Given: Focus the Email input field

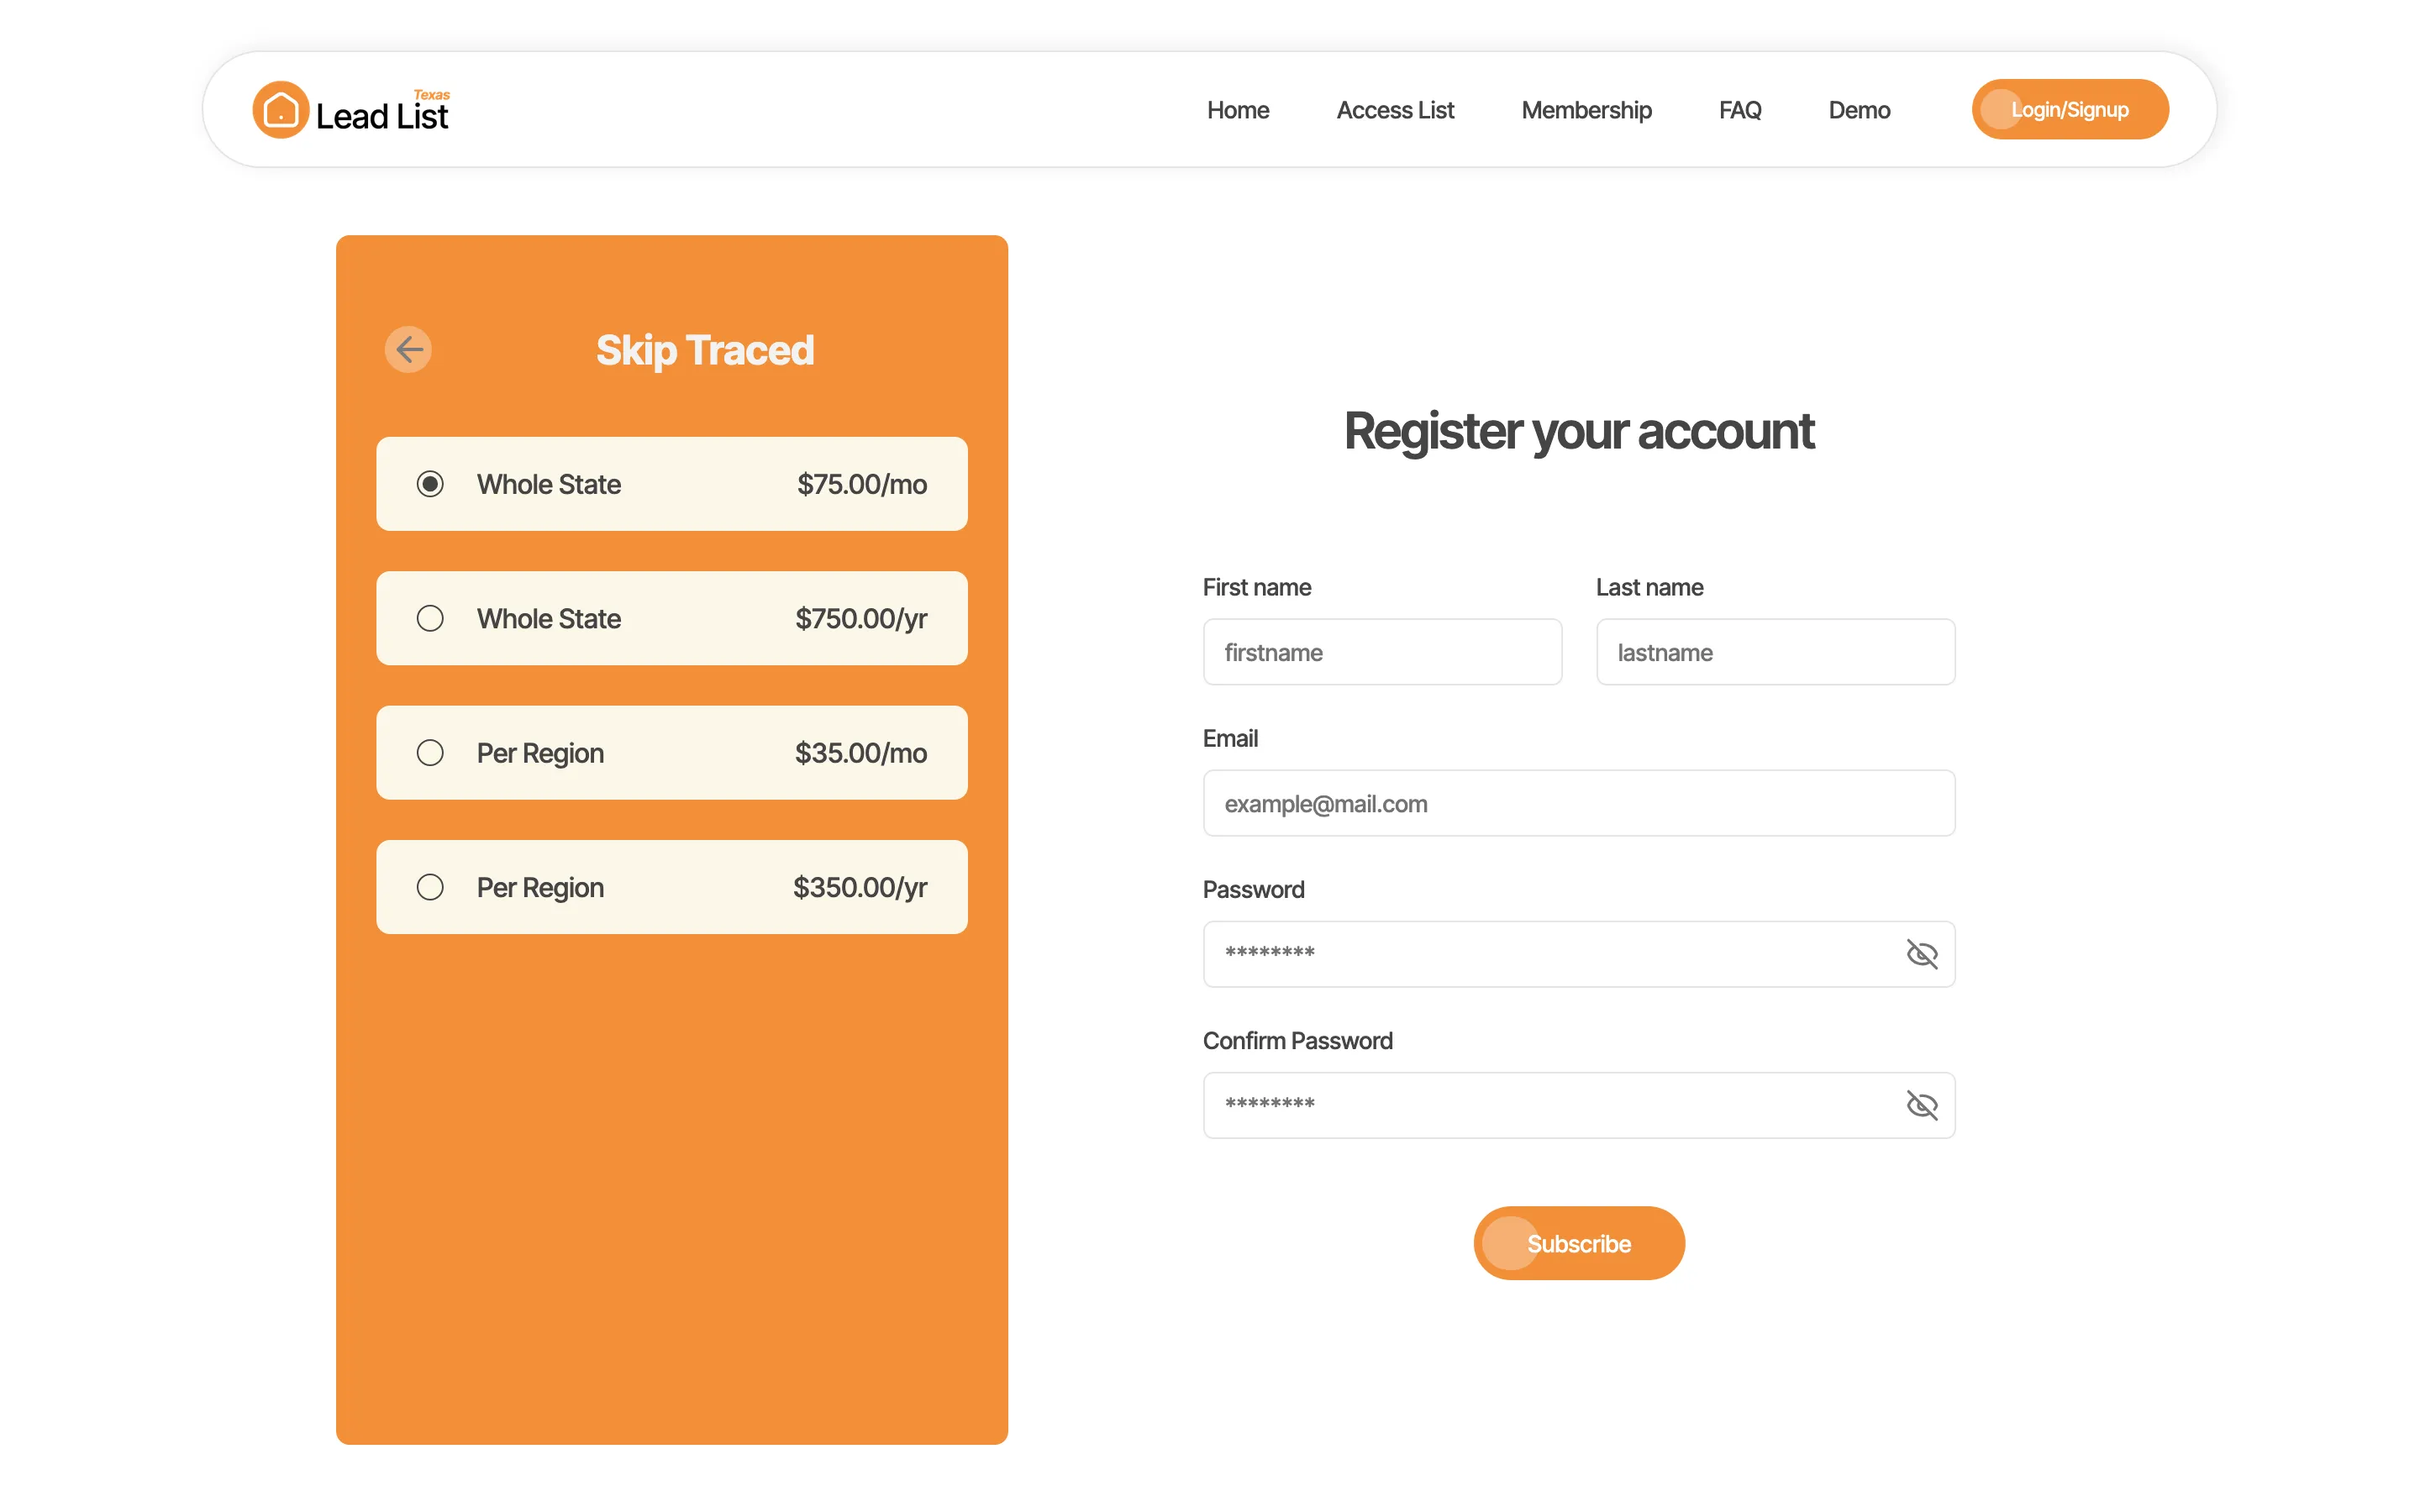Looking at the screenshot, I should (1578, 803).
